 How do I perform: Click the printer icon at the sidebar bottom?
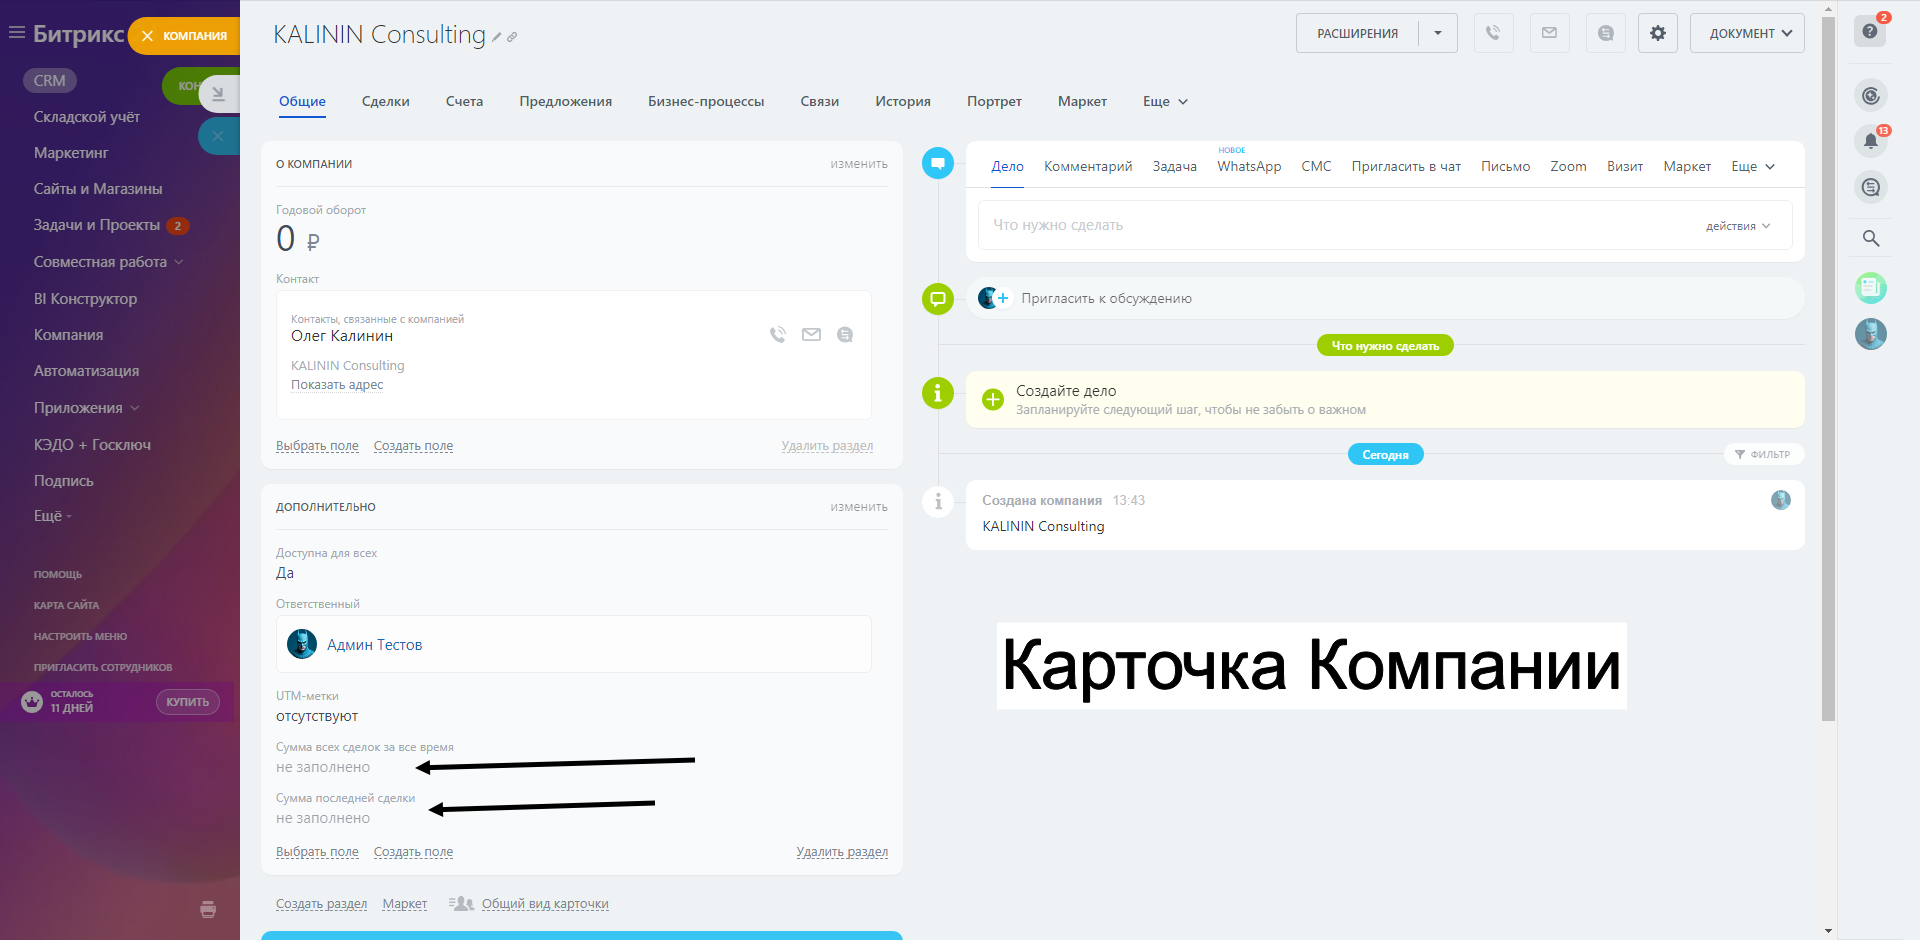tap(208, 909)
